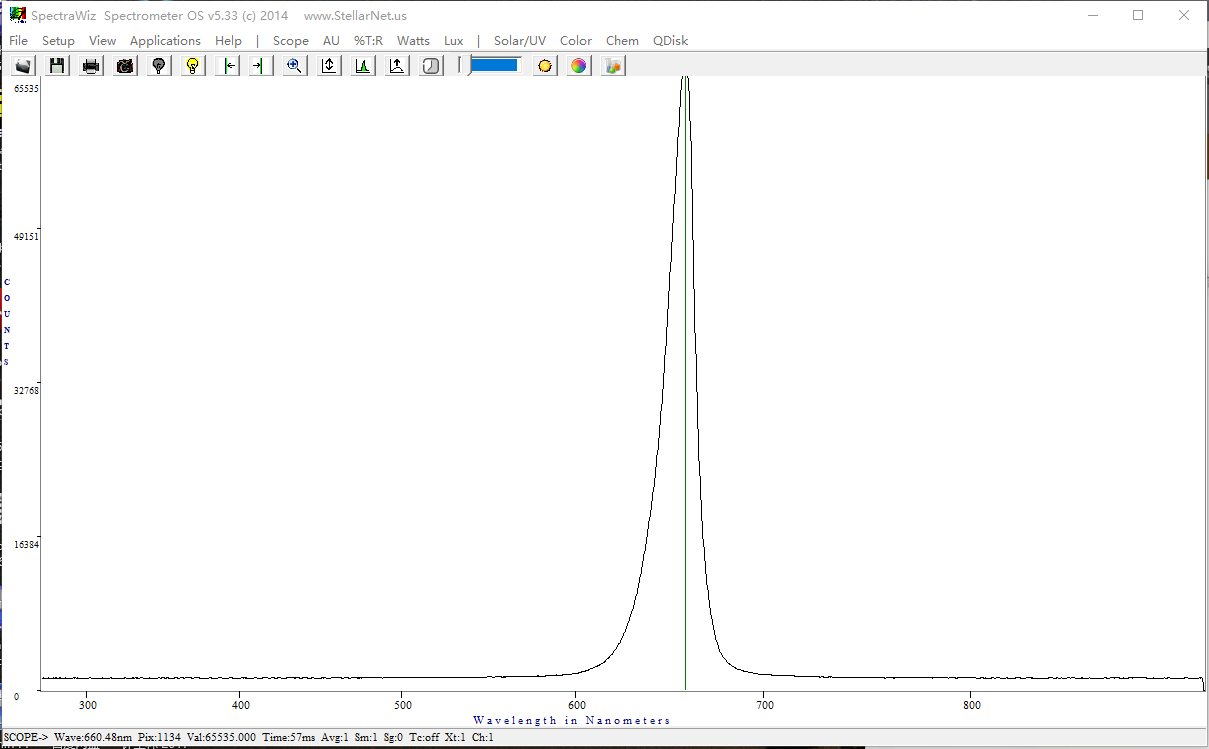Take dark reference with dark bulb icon
Viewport: 1209px width, 749px height.
158,66
